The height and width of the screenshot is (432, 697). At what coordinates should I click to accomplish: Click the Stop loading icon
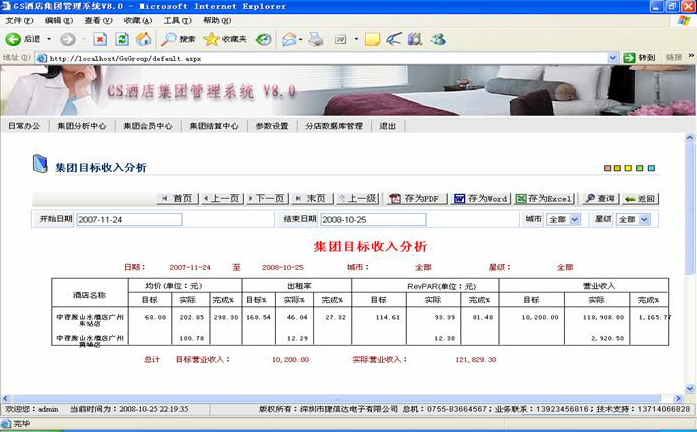(100, 39)
